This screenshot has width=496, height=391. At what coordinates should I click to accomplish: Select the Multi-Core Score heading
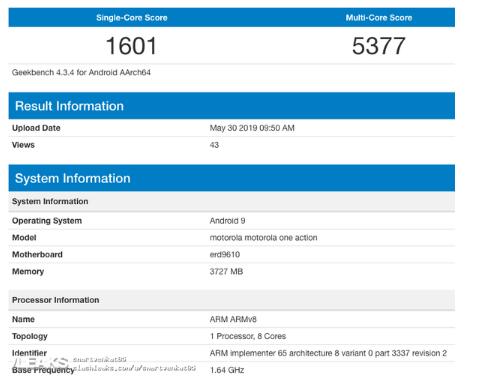coord(379,18)
